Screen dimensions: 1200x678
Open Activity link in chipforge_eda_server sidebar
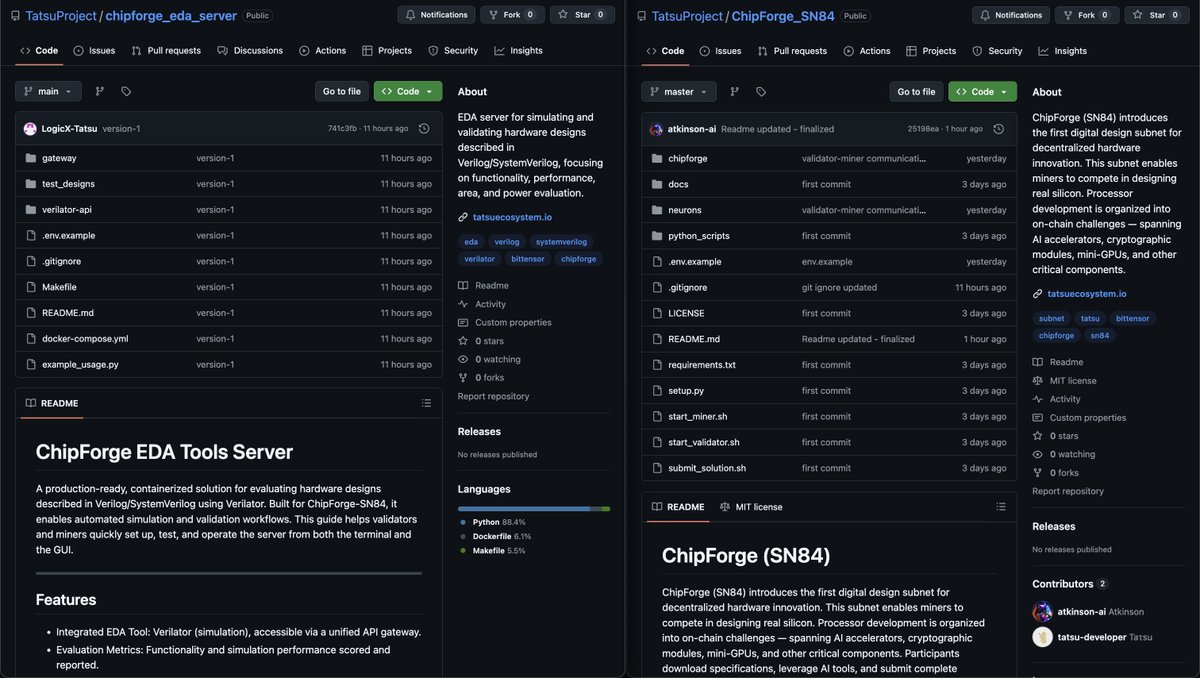(x=490, y=304)
